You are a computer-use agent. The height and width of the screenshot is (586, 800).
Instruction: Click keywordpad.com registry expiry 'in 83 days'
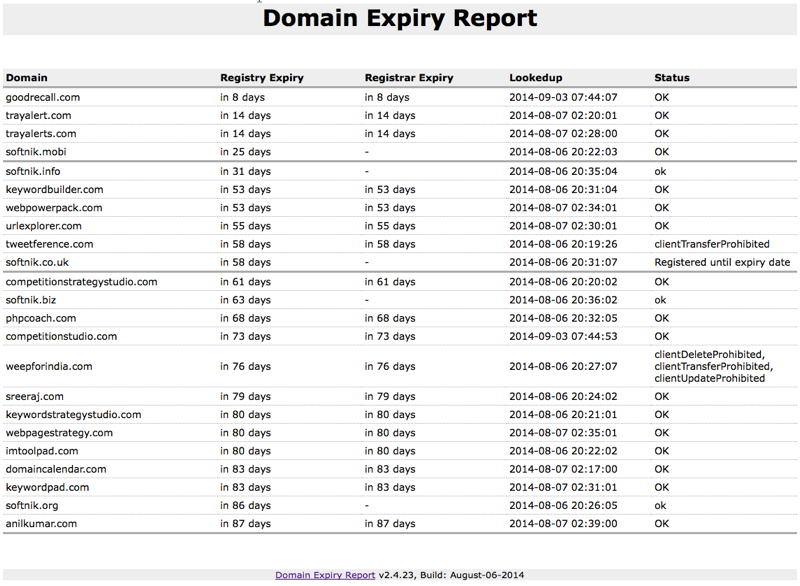(x=245, y=487)
